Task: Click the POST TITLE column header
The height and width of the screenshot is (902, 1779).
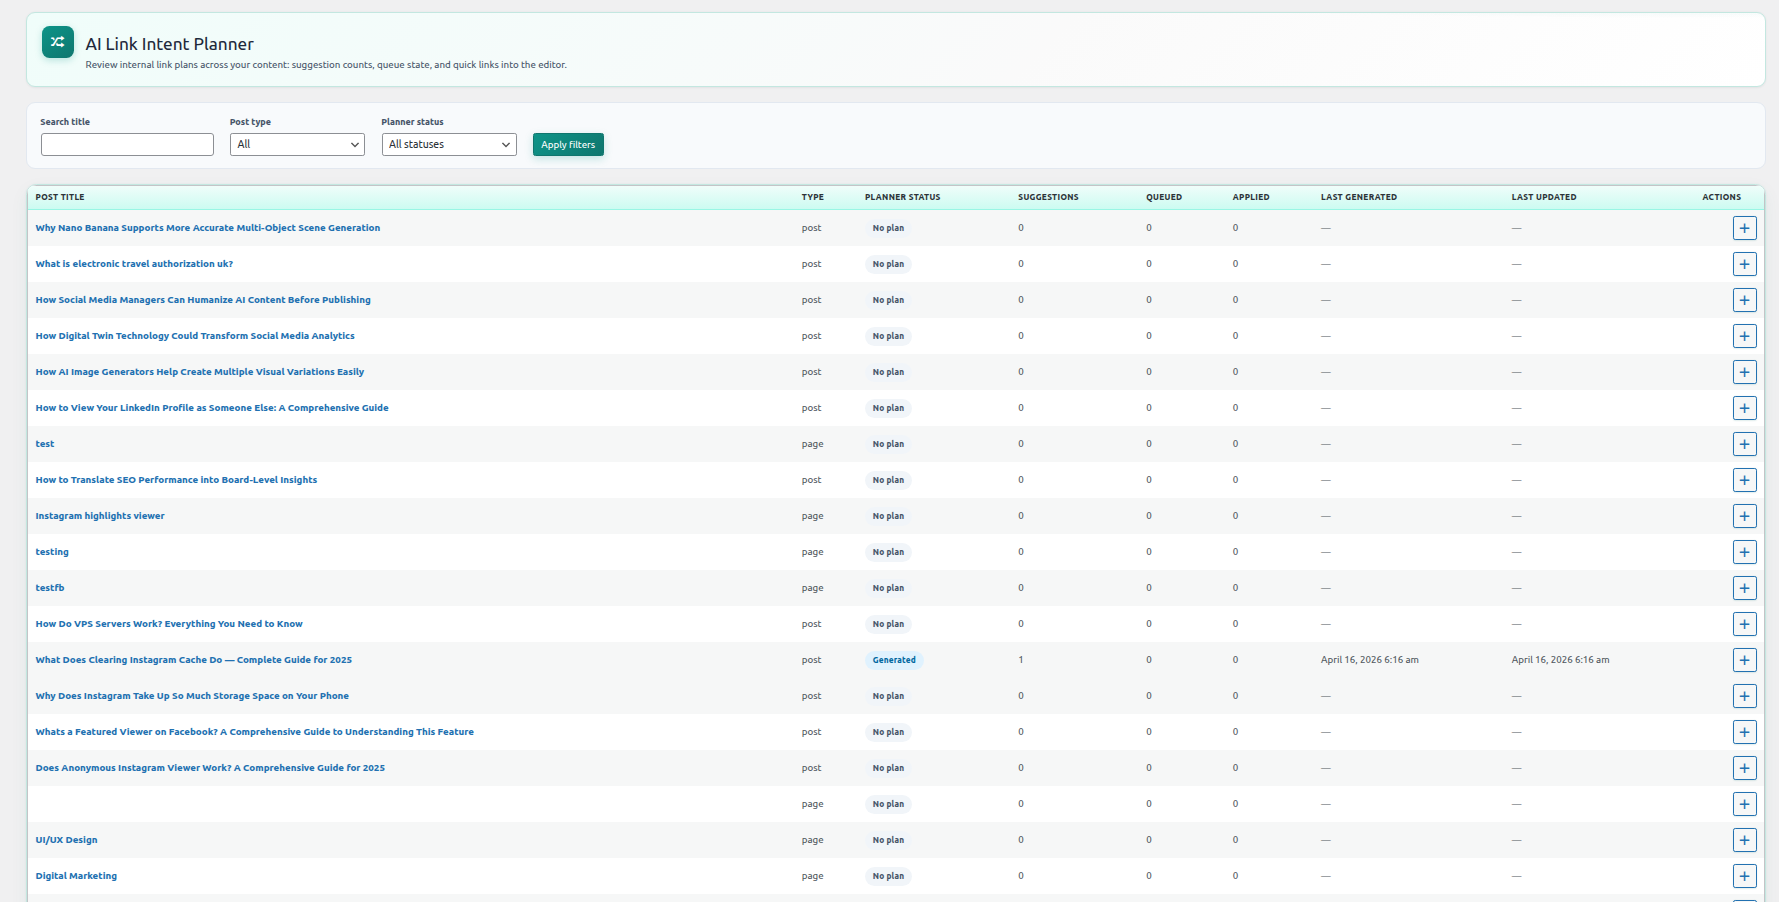Action: (x=60, y=197)
